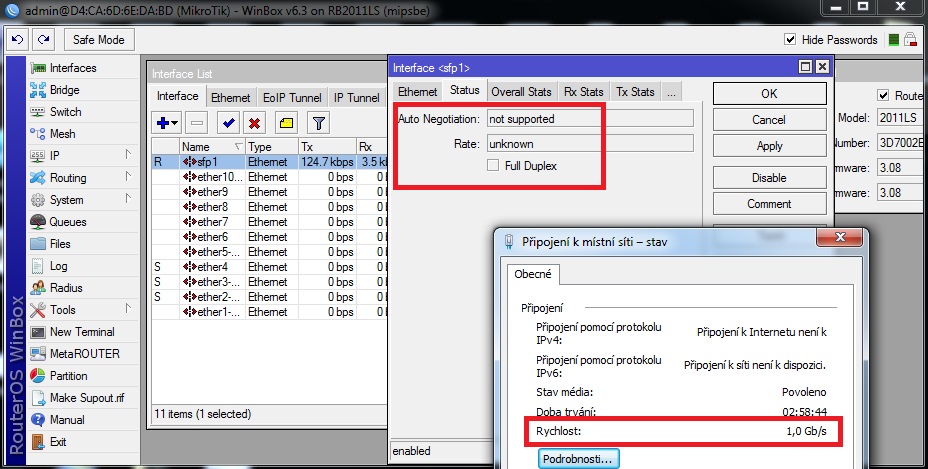Viewport: 928px width, 469px height.
Task: Select the ether8 interface row
Action: 269,207
